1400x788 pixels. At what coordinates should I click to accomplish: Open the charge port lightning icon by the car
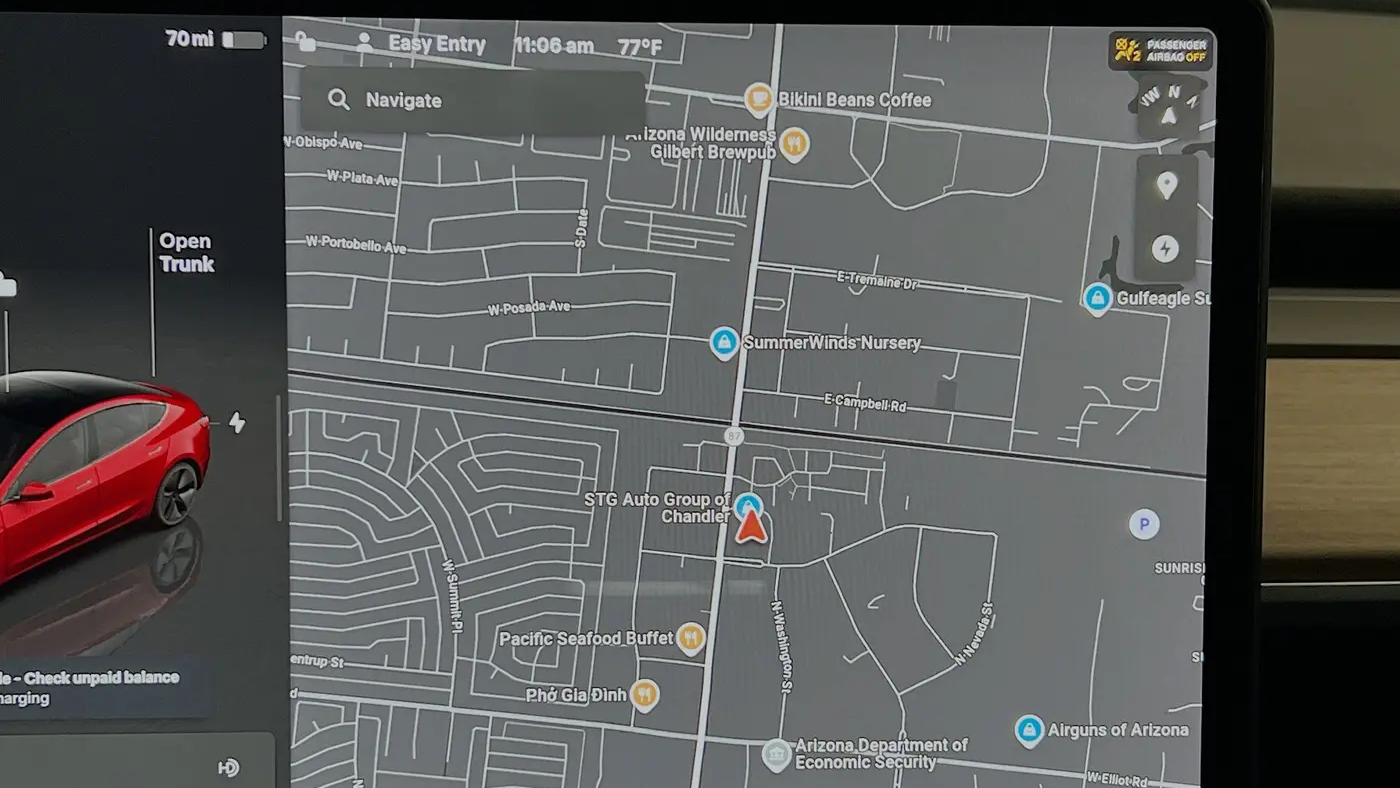pyautogui.click(x=237, y=422)
